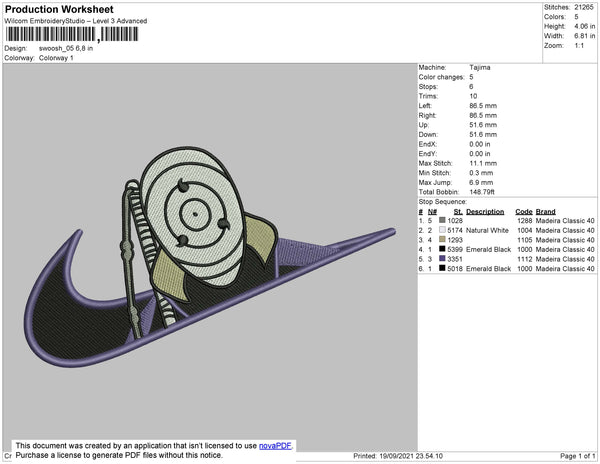Click the 'Color changes:' value 5
600x464 pixels.
click(x=471, y=77)
